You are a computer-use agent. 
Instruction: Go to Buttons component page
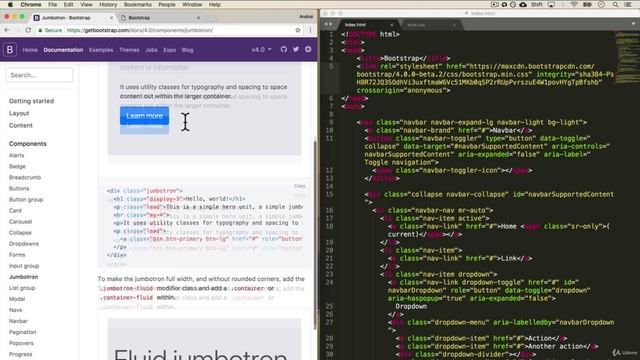pos(19,188)
